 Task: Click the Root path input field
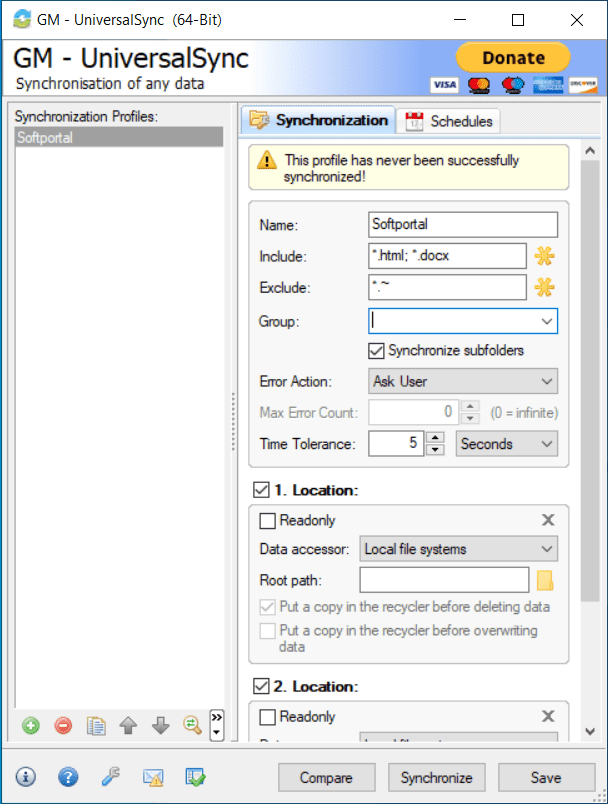pyautogui.click(x=444, y=580)
